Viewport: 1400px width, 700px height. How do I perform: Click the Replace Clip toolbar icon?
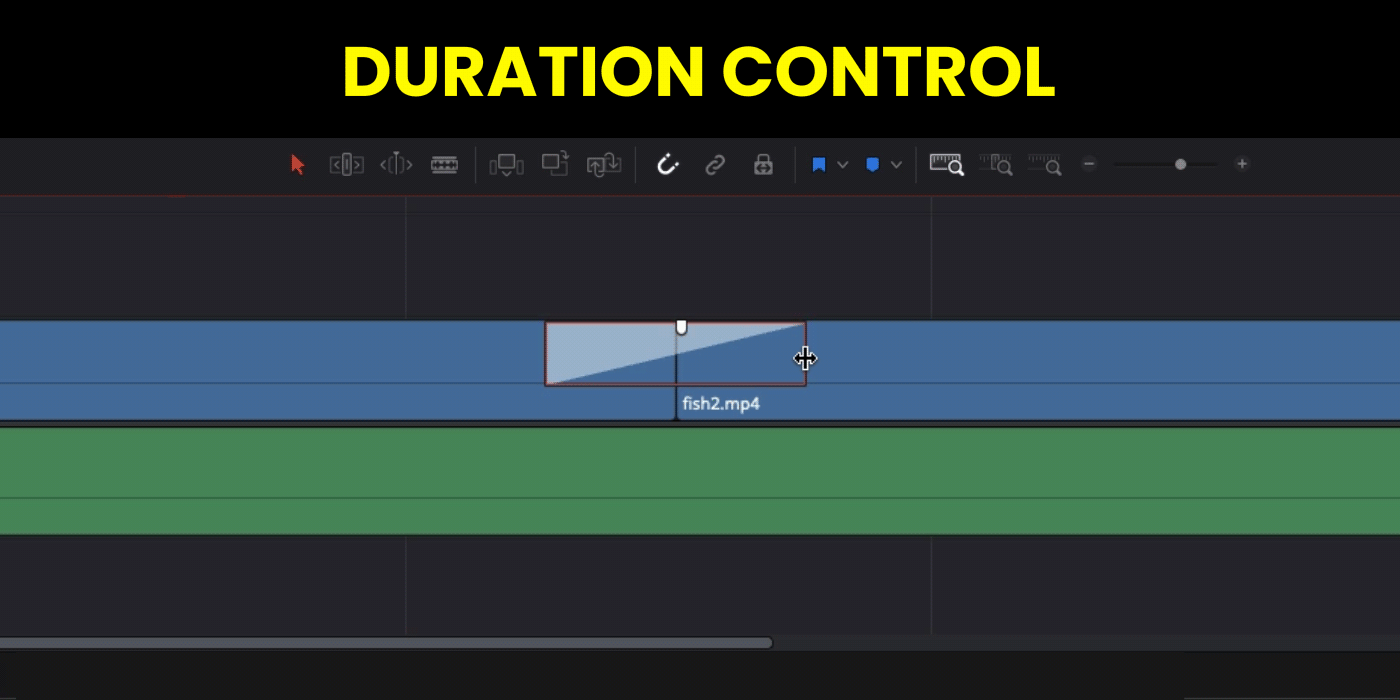coord(604,165)
